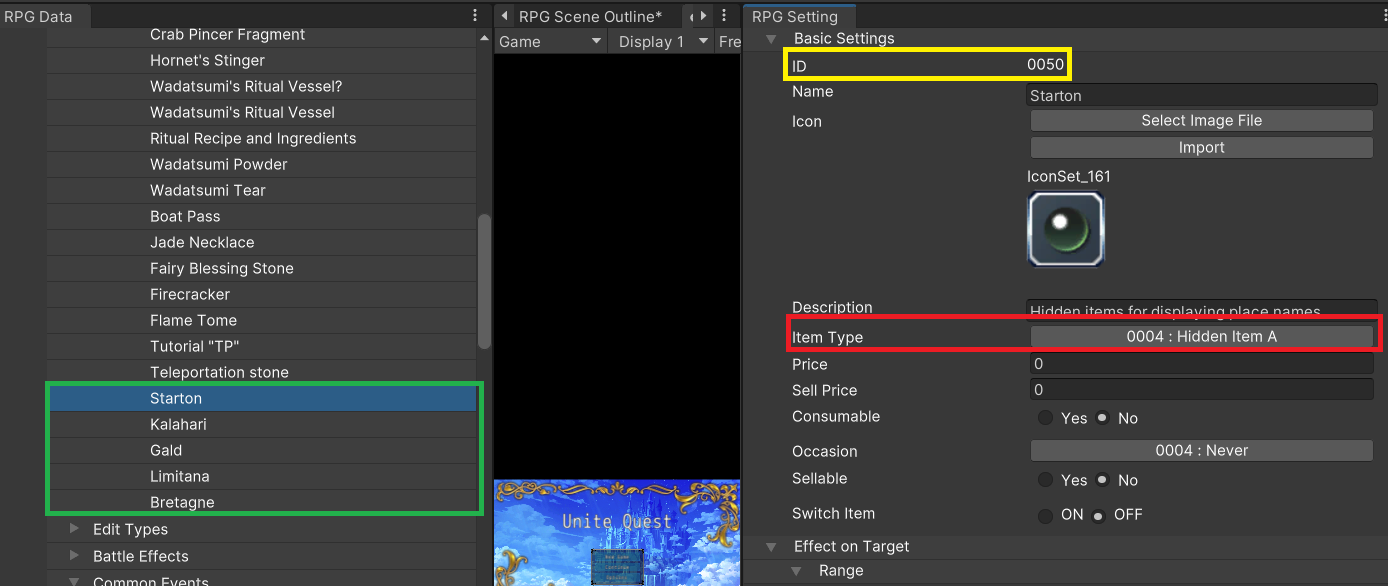Click the ID value 0050
1388x586 pixels.
pyautogui.click(x=1045, y=65)
